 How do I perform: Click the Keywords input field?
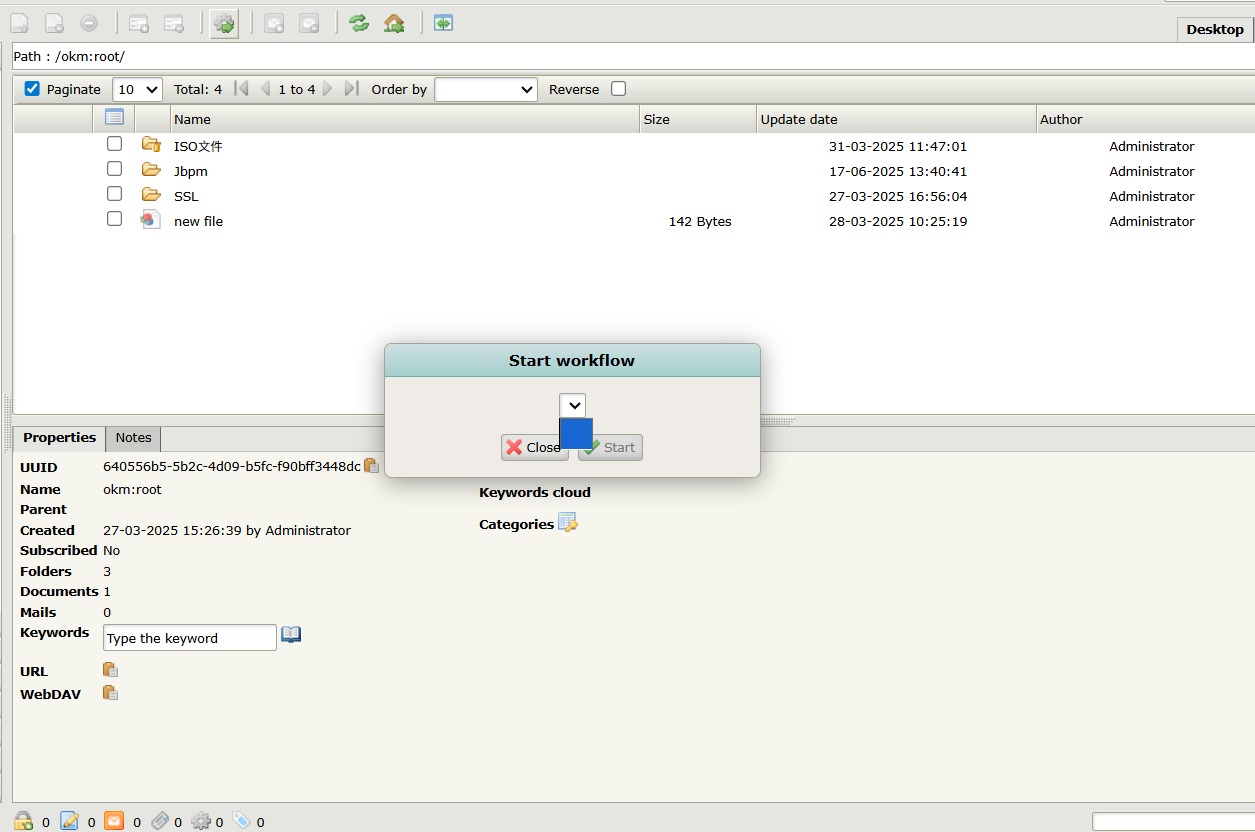(189, 638)
